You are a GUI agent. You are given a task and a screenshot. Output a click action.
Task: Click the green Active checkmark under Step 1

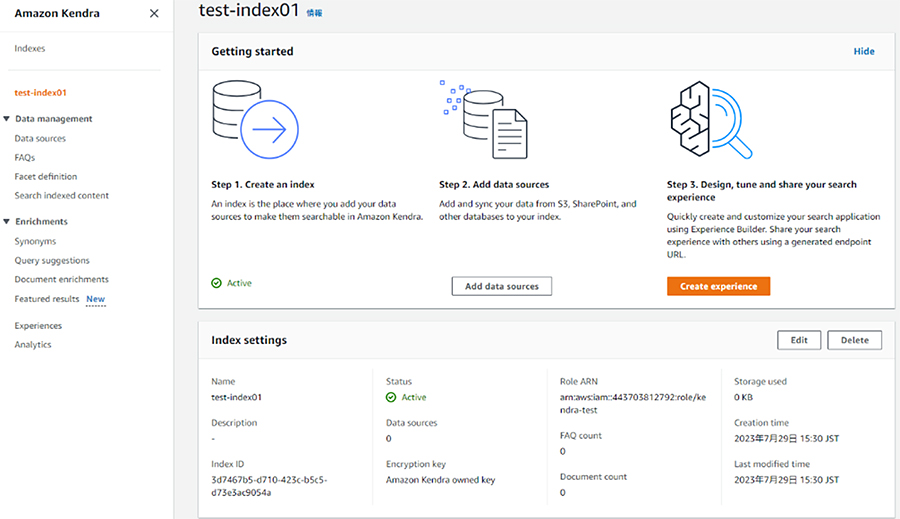click(216, 283)
